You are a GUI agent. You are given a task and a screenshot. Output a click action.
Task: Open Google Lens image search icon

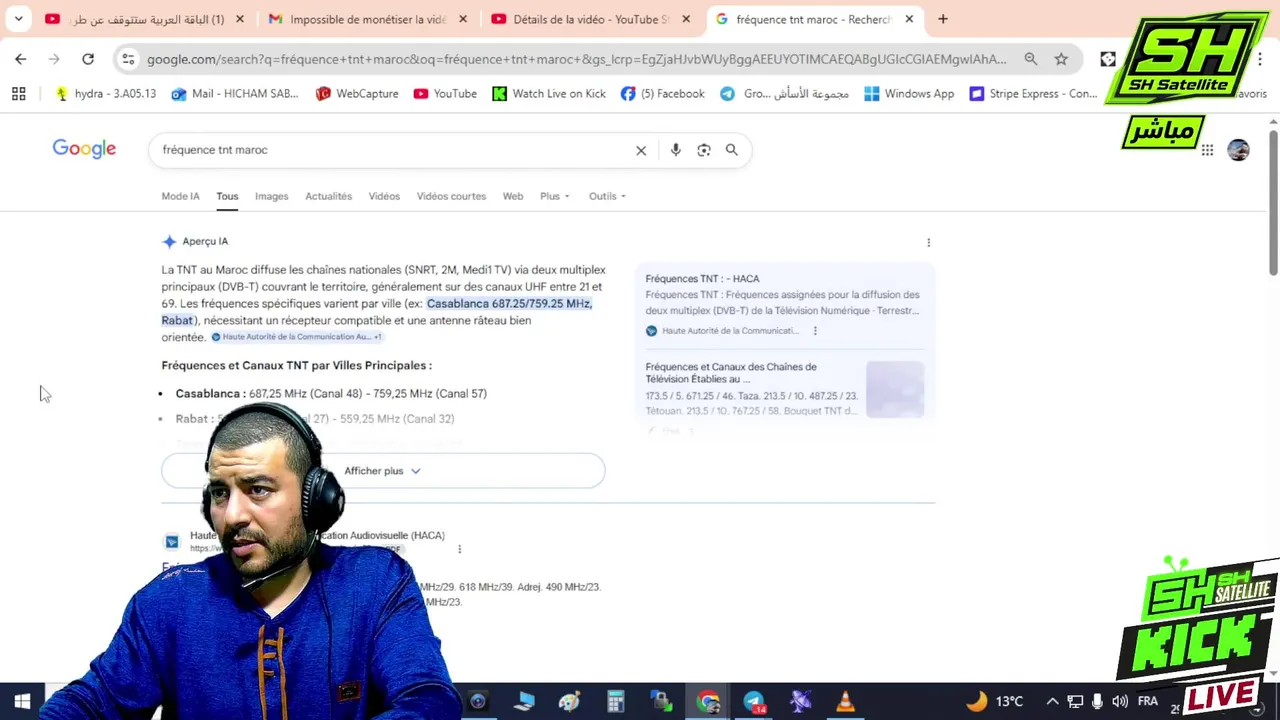704,150
